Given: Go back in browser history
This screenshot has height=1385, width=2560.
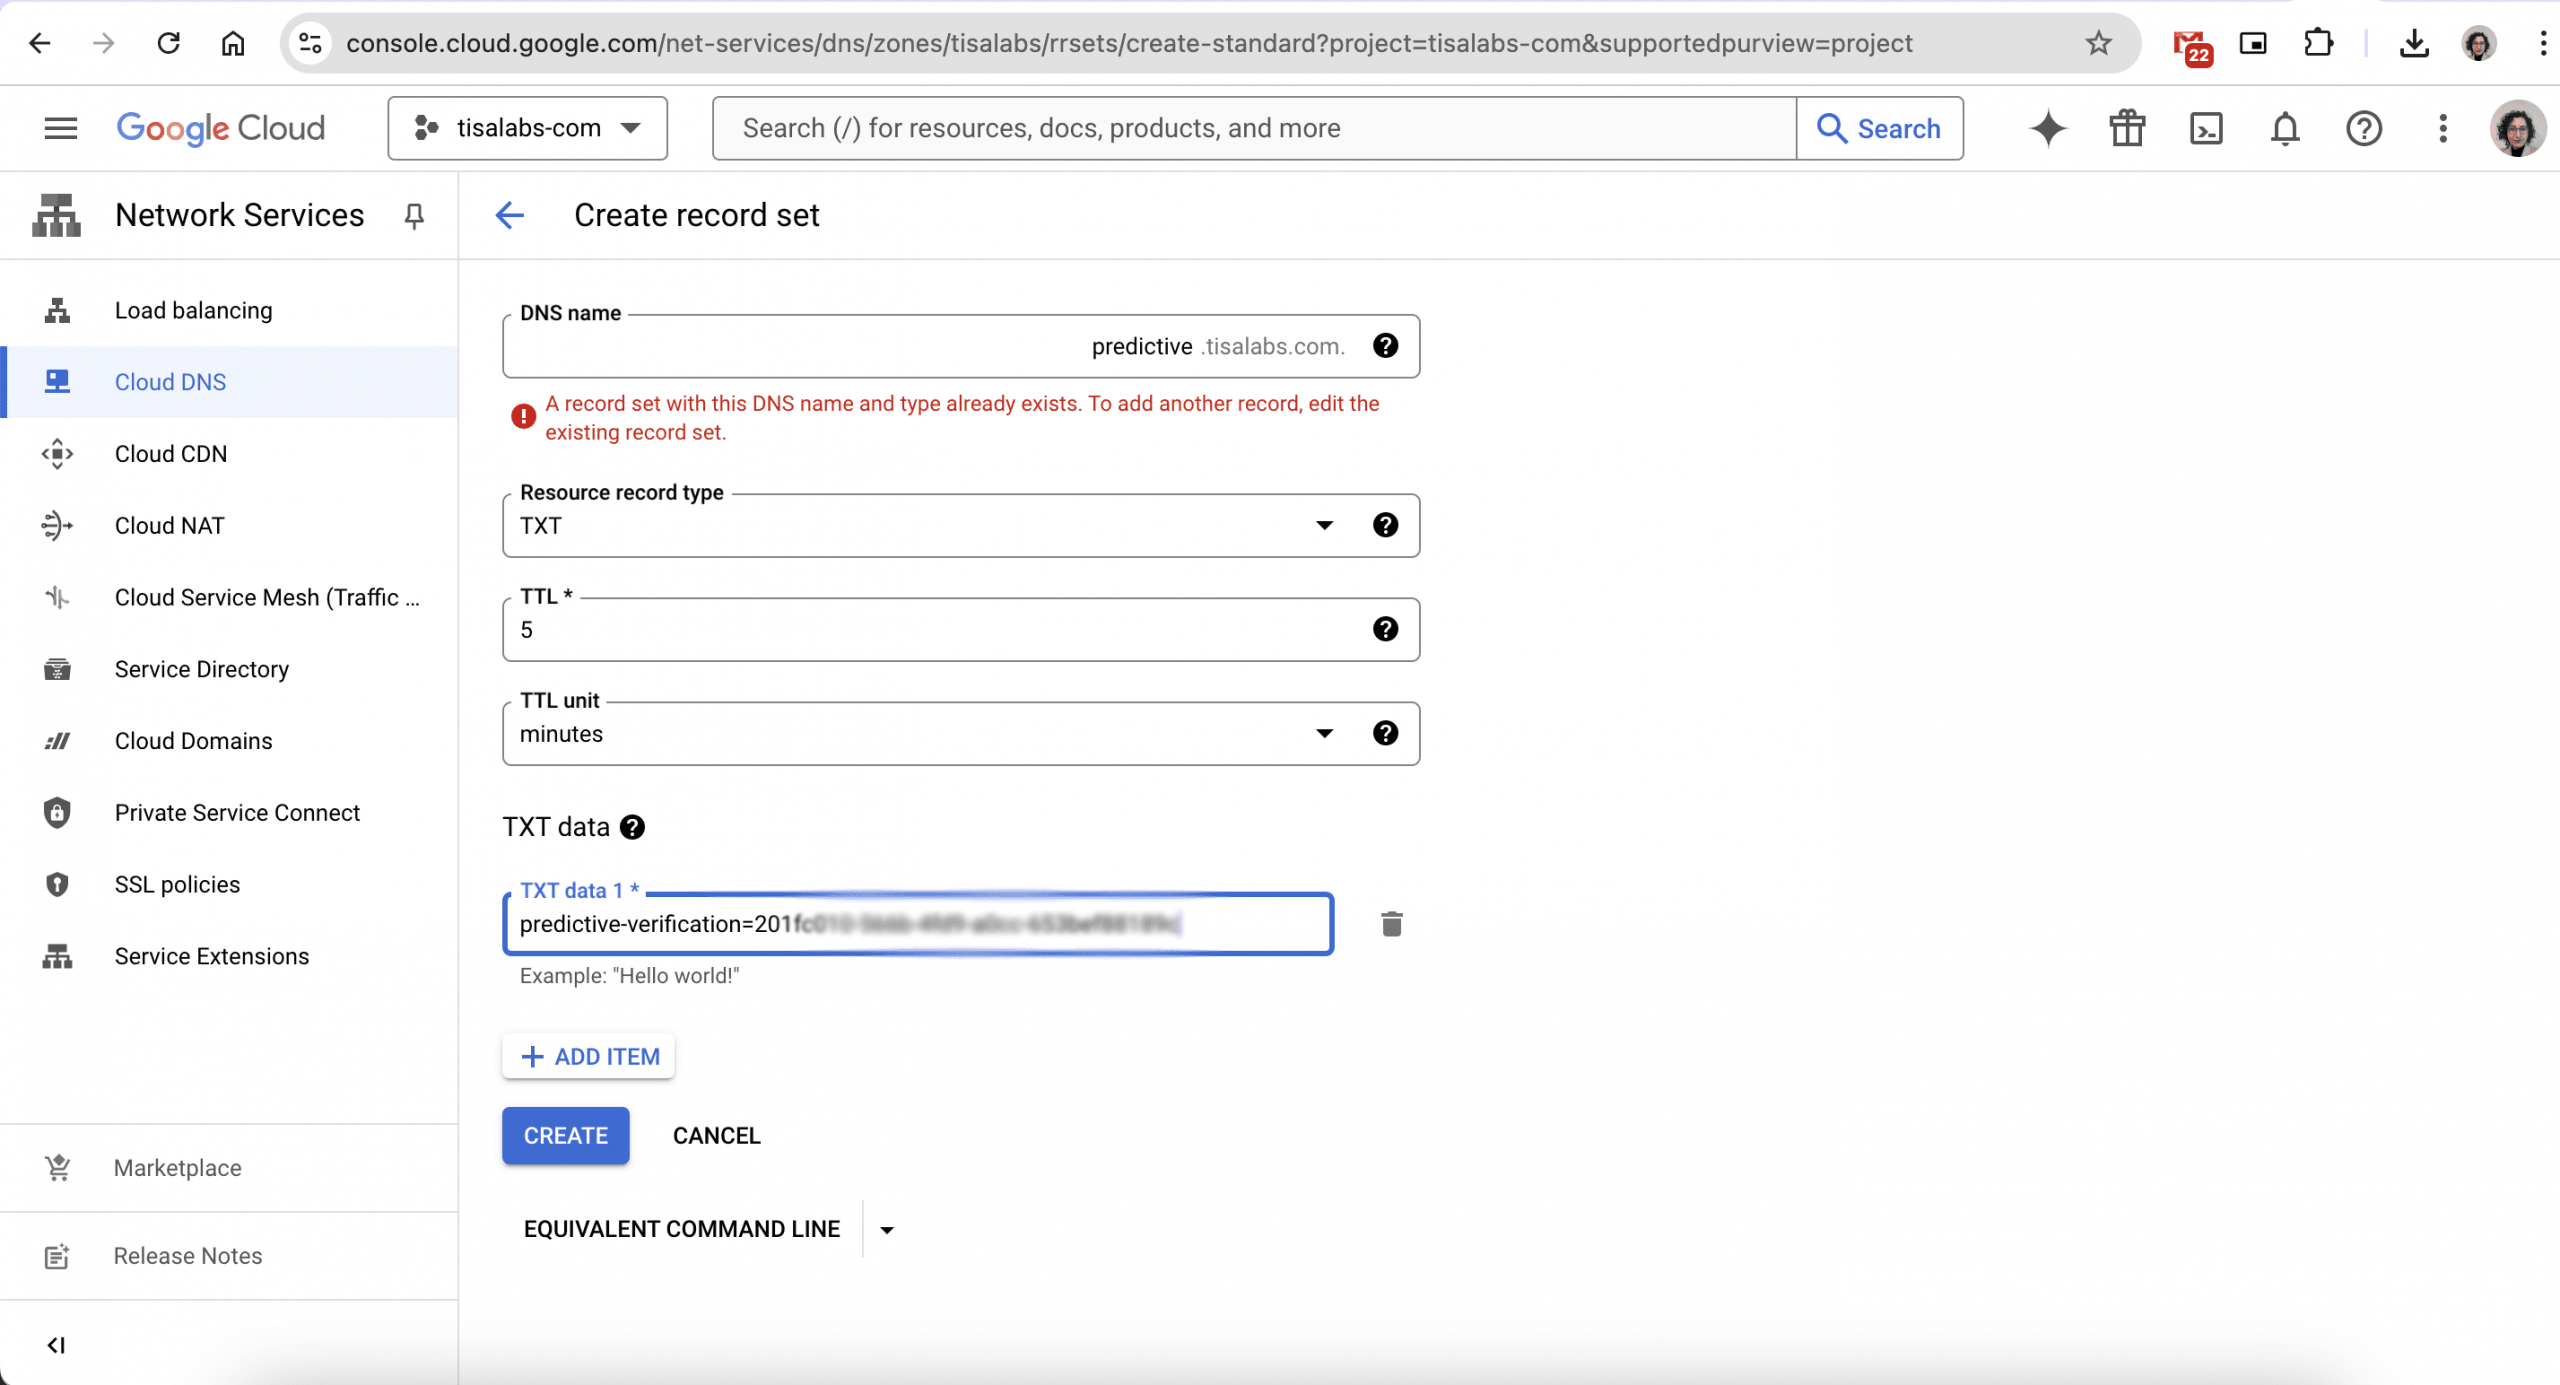Looking at the screenshot, I should click(40, 43).
